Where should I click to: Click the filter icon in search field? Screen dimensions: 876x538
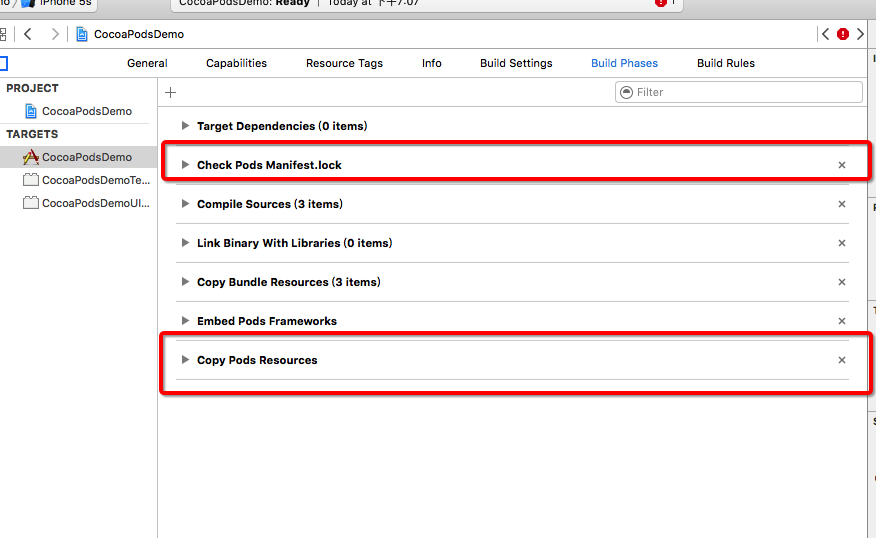coord(627,92)
